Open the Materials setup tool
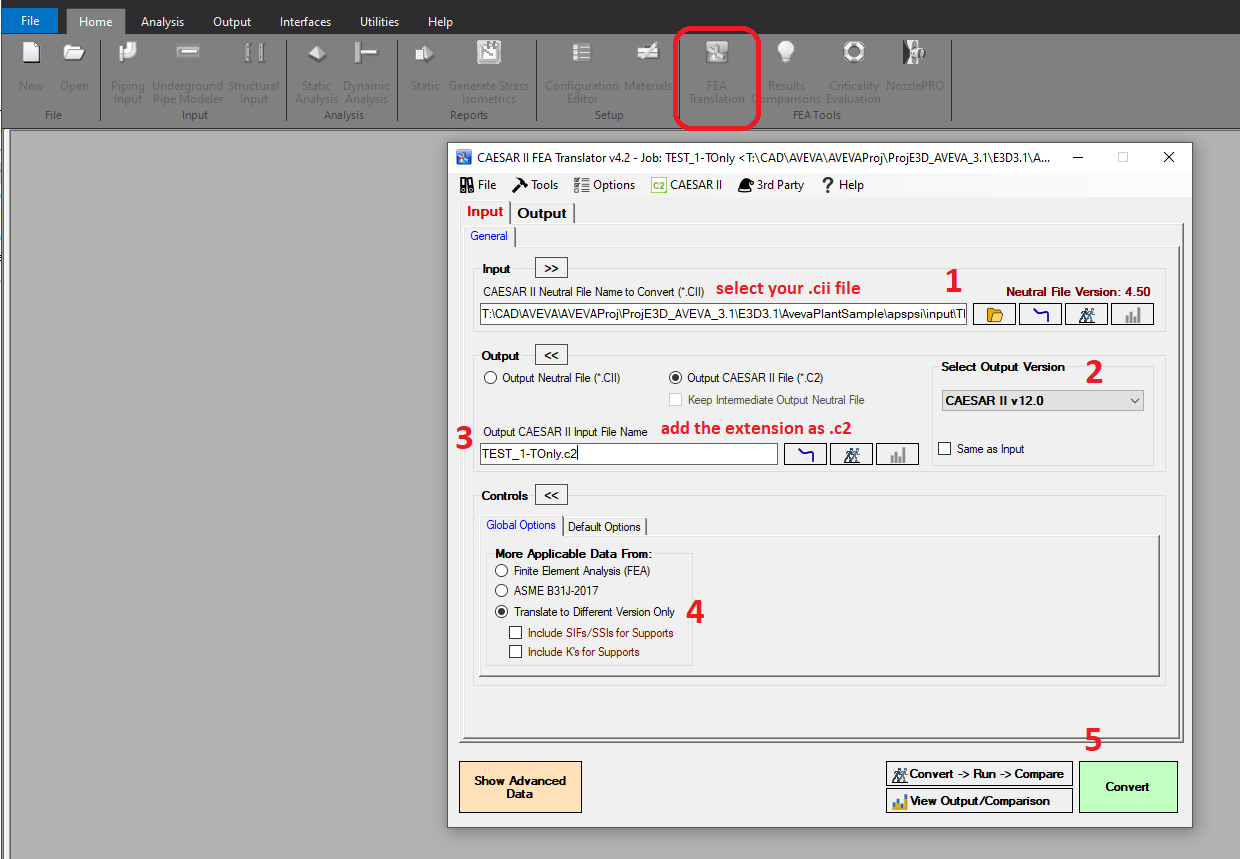Image resolution: width=1240 pixels, height=859 pixels. click(648, 67)
